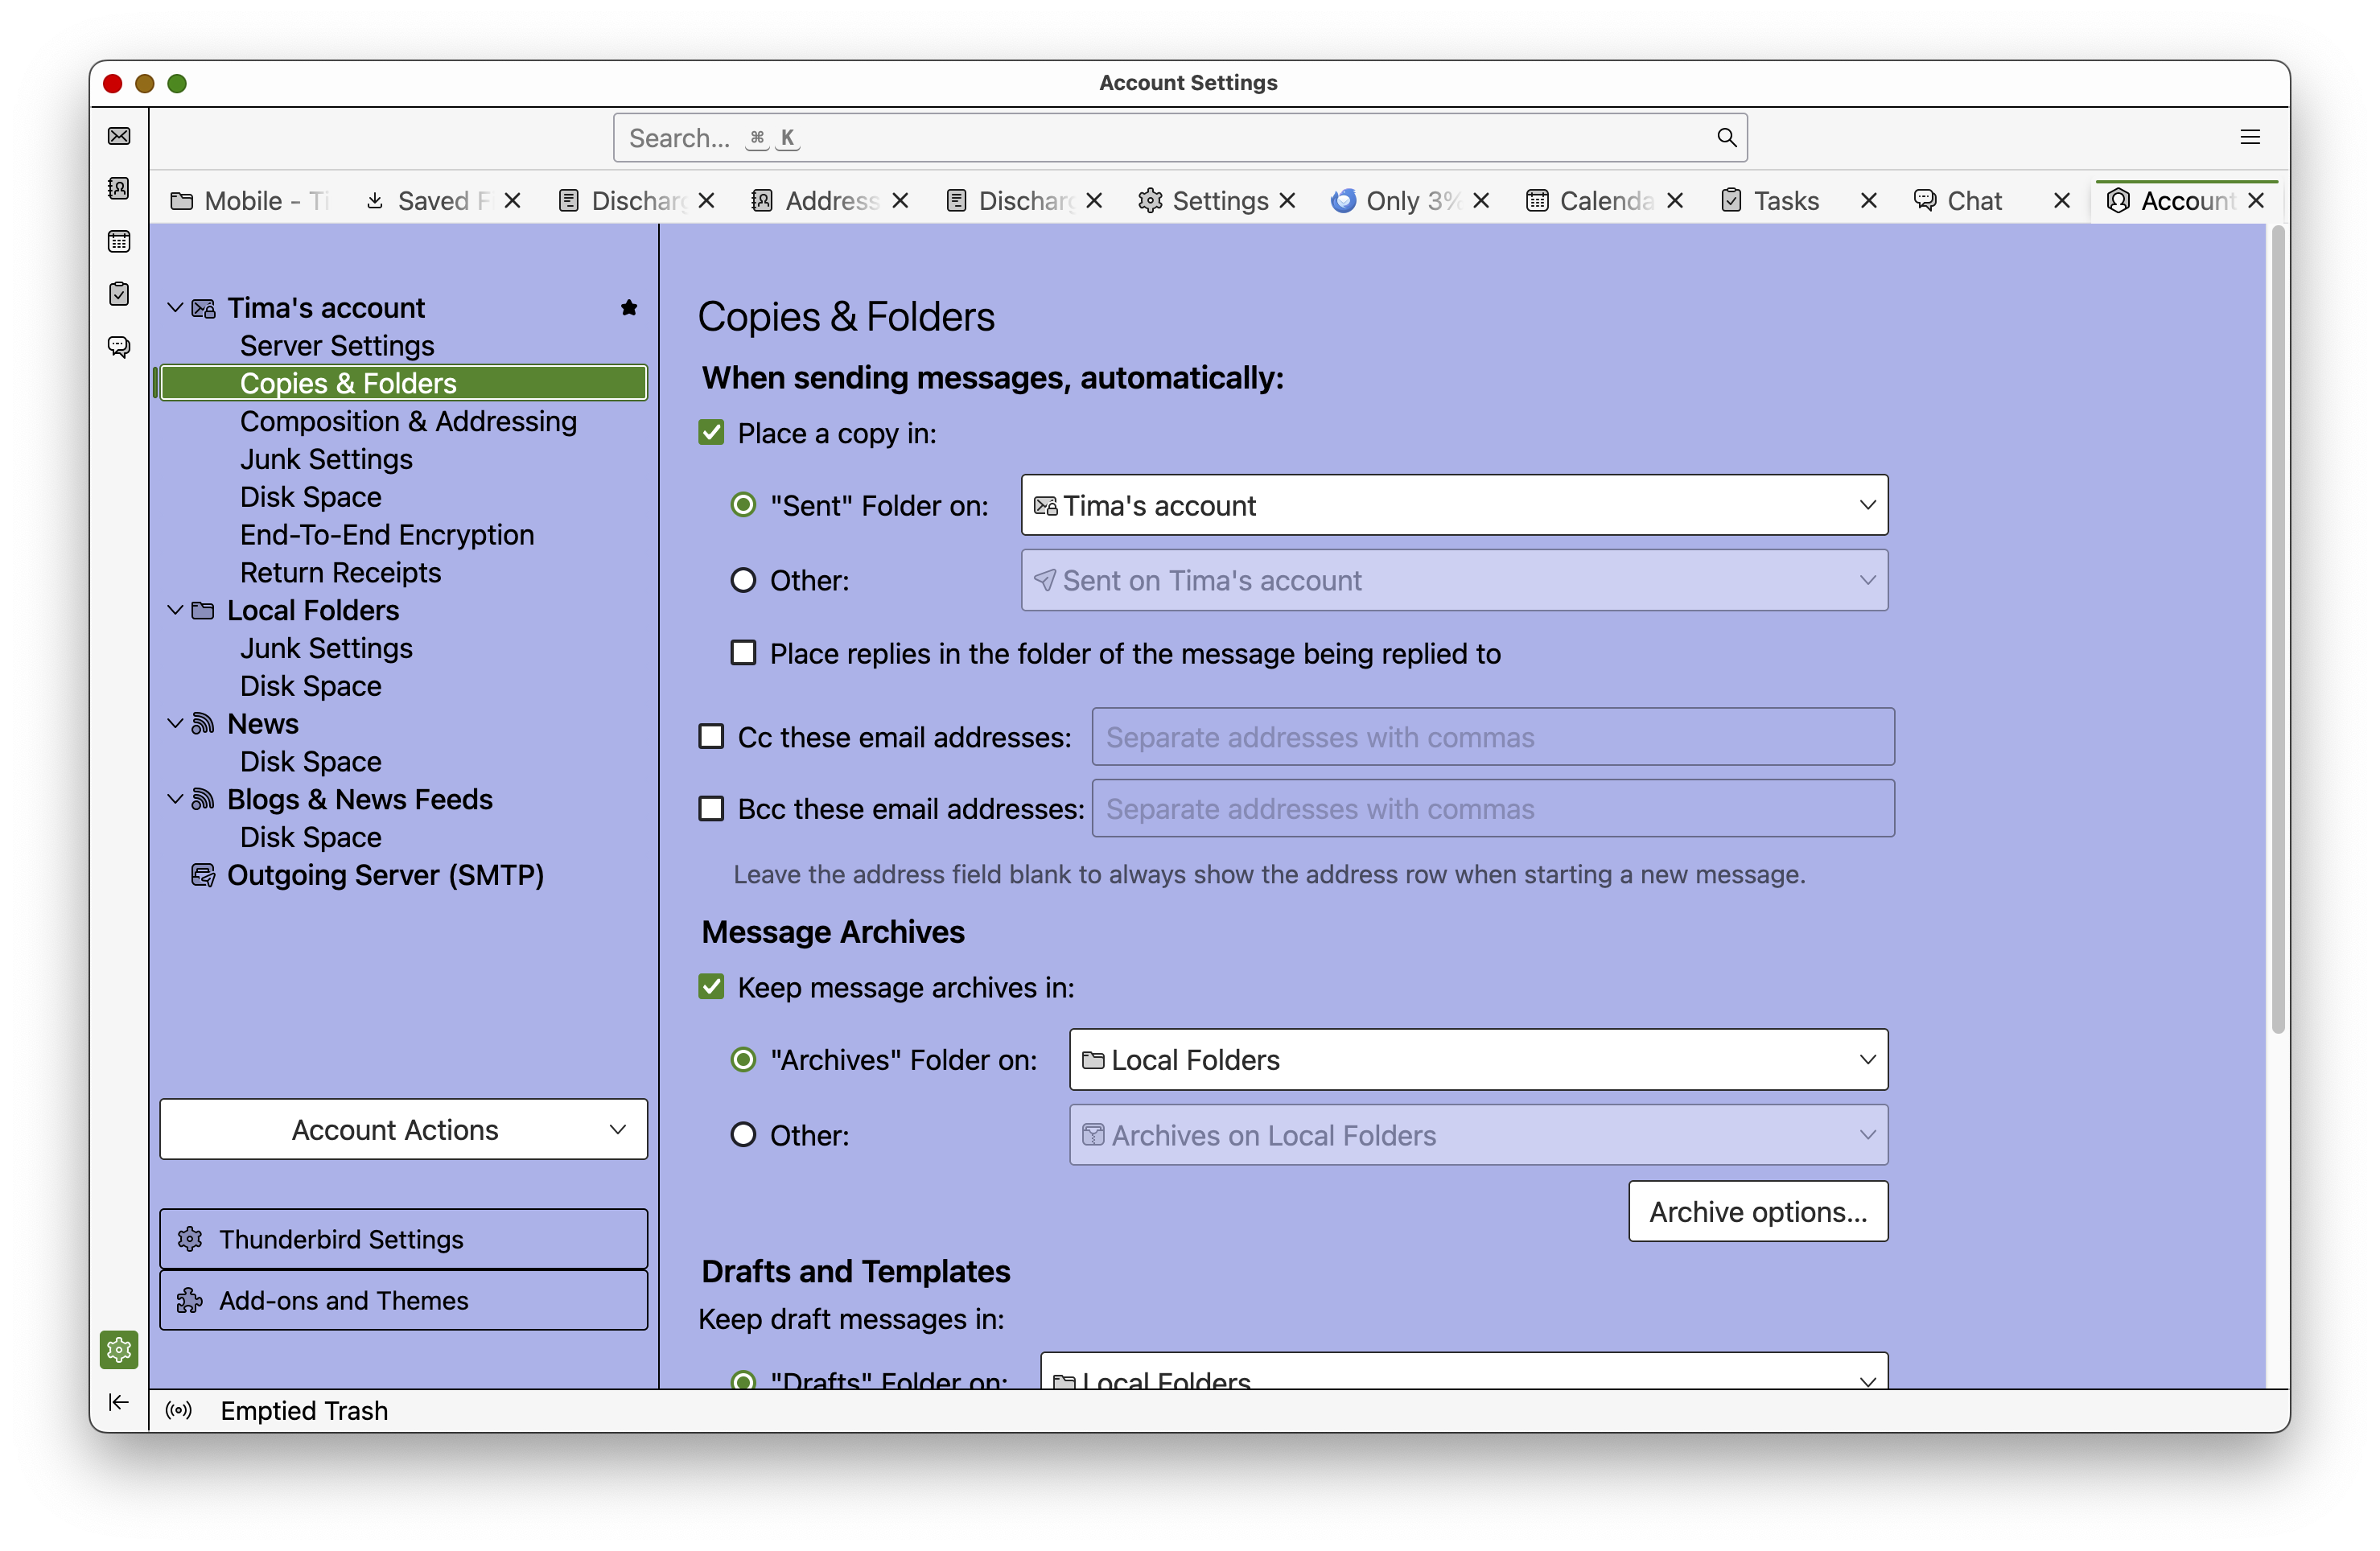Viewport: 2380px width, 1551px height.
Task: Open Address Book sidebar icon
Action: (119, 189)
